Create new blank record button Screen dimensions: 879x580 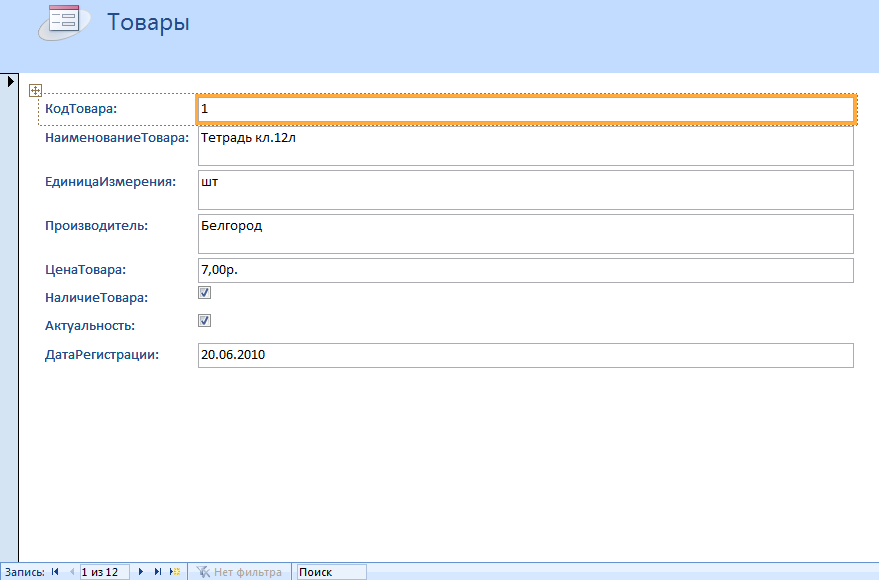[175, 572]
